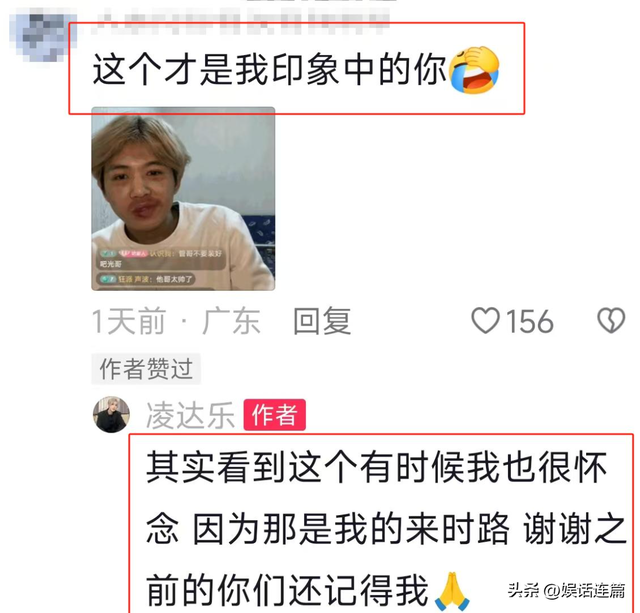Tap the broken-heart dislike icon
Viewport: 640px width, 613px height.
pos(611,320)
